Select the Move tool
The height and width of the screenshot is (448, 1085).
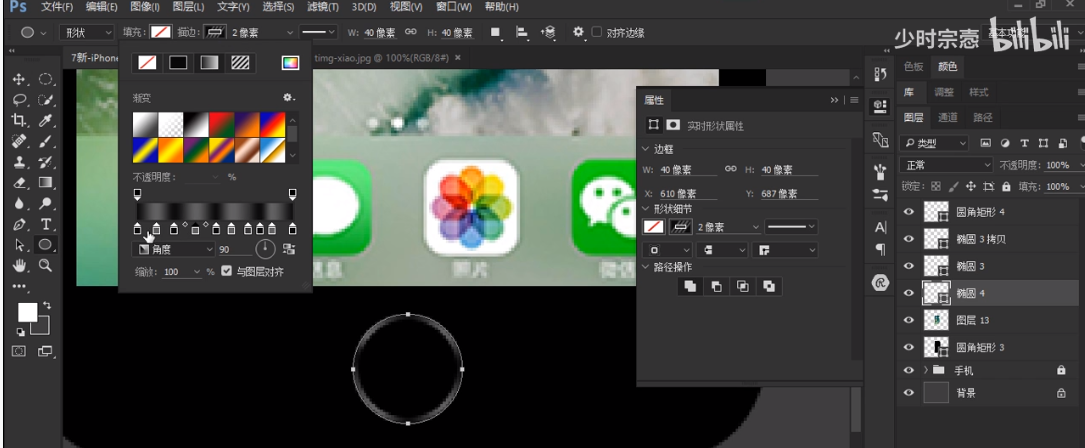19,79
